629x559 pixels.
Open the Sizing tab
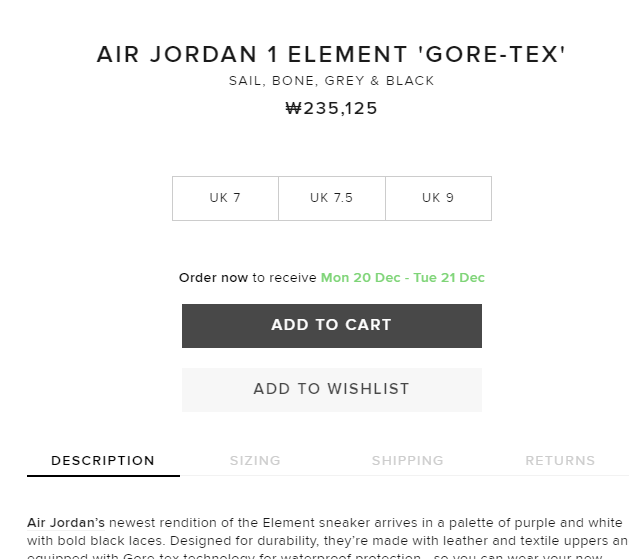[255, 461]
